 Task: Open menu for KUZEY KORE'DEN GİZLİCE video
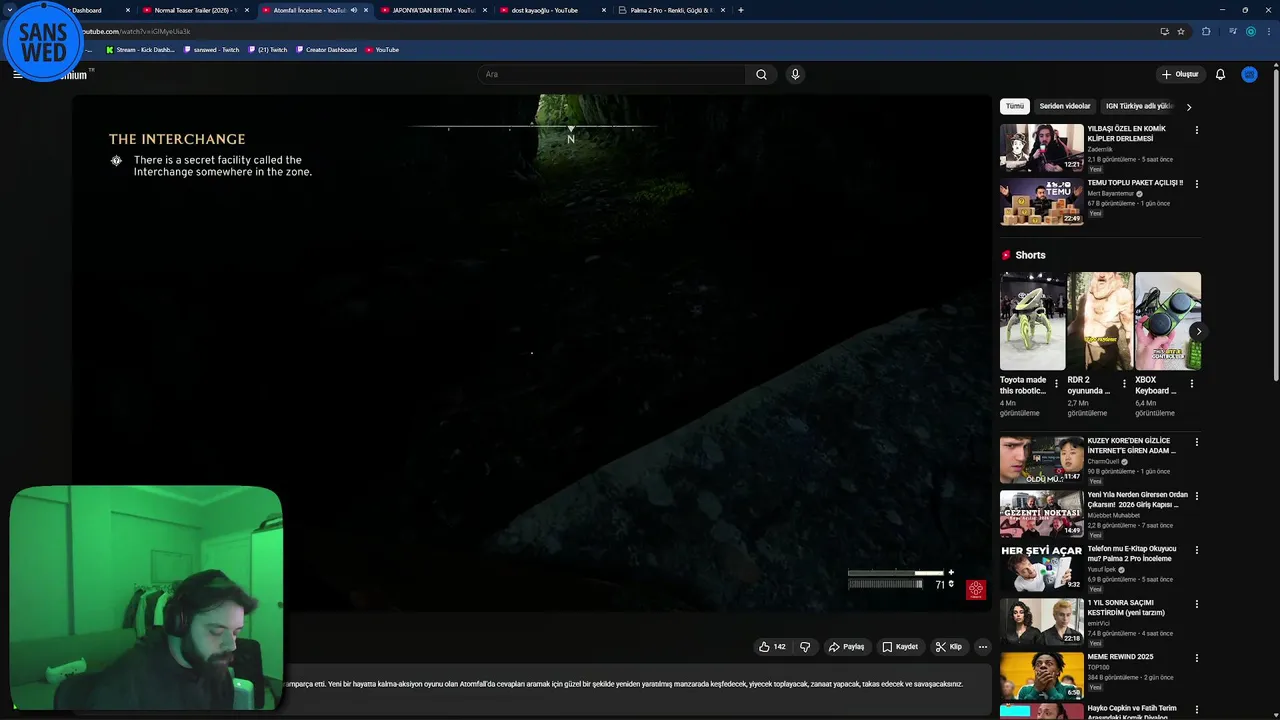click(1196, 442)
